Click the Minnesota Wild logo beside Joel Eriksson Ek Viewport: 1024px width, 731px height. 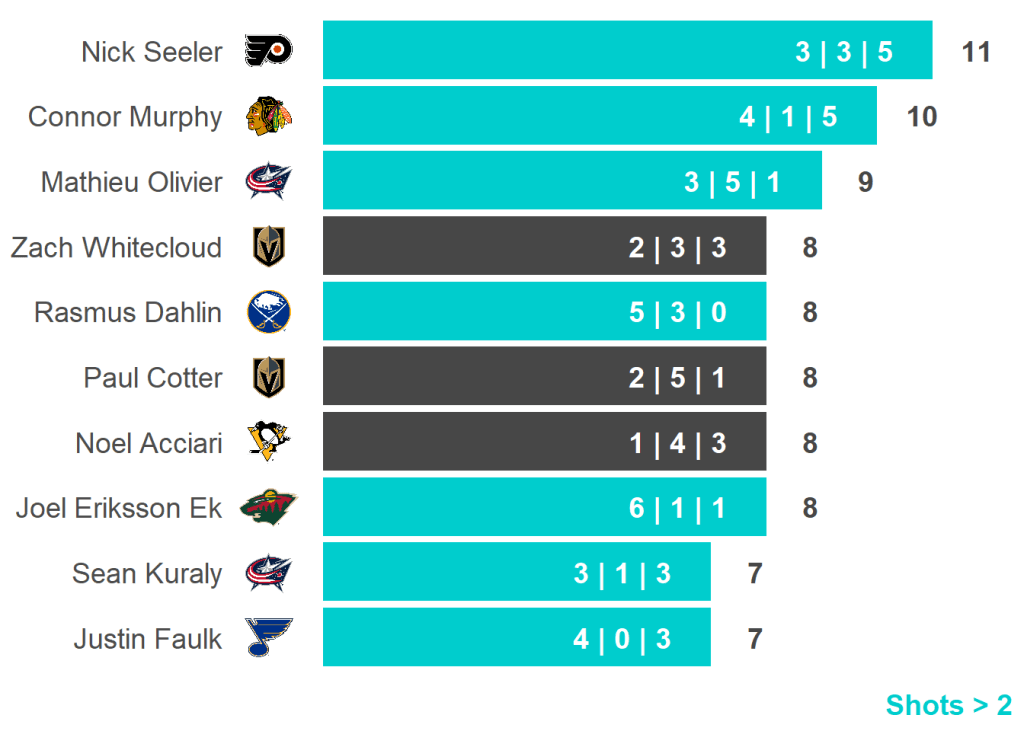click(x=268, y=508)
